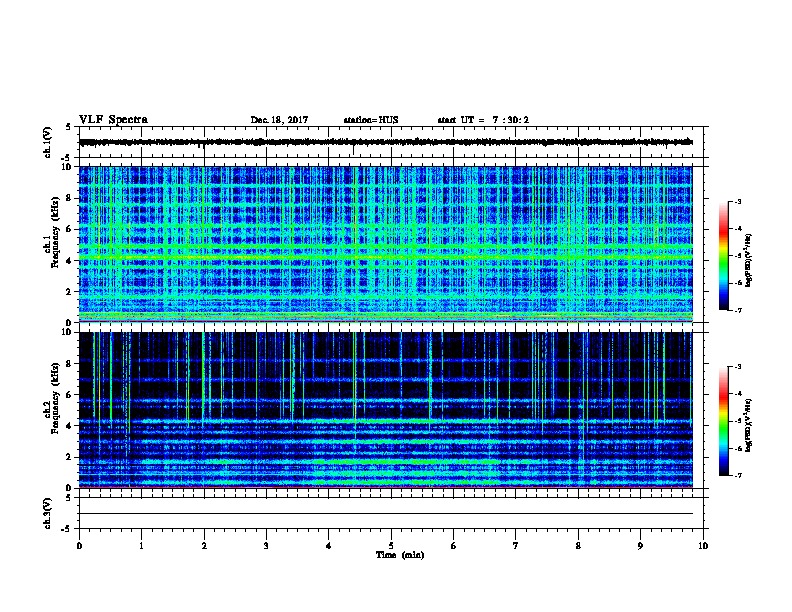This screenshot has width=792, height=612.
Task: Click the "ch.2 Frequency (kHz)" axis title
Action: coord(52,397)
